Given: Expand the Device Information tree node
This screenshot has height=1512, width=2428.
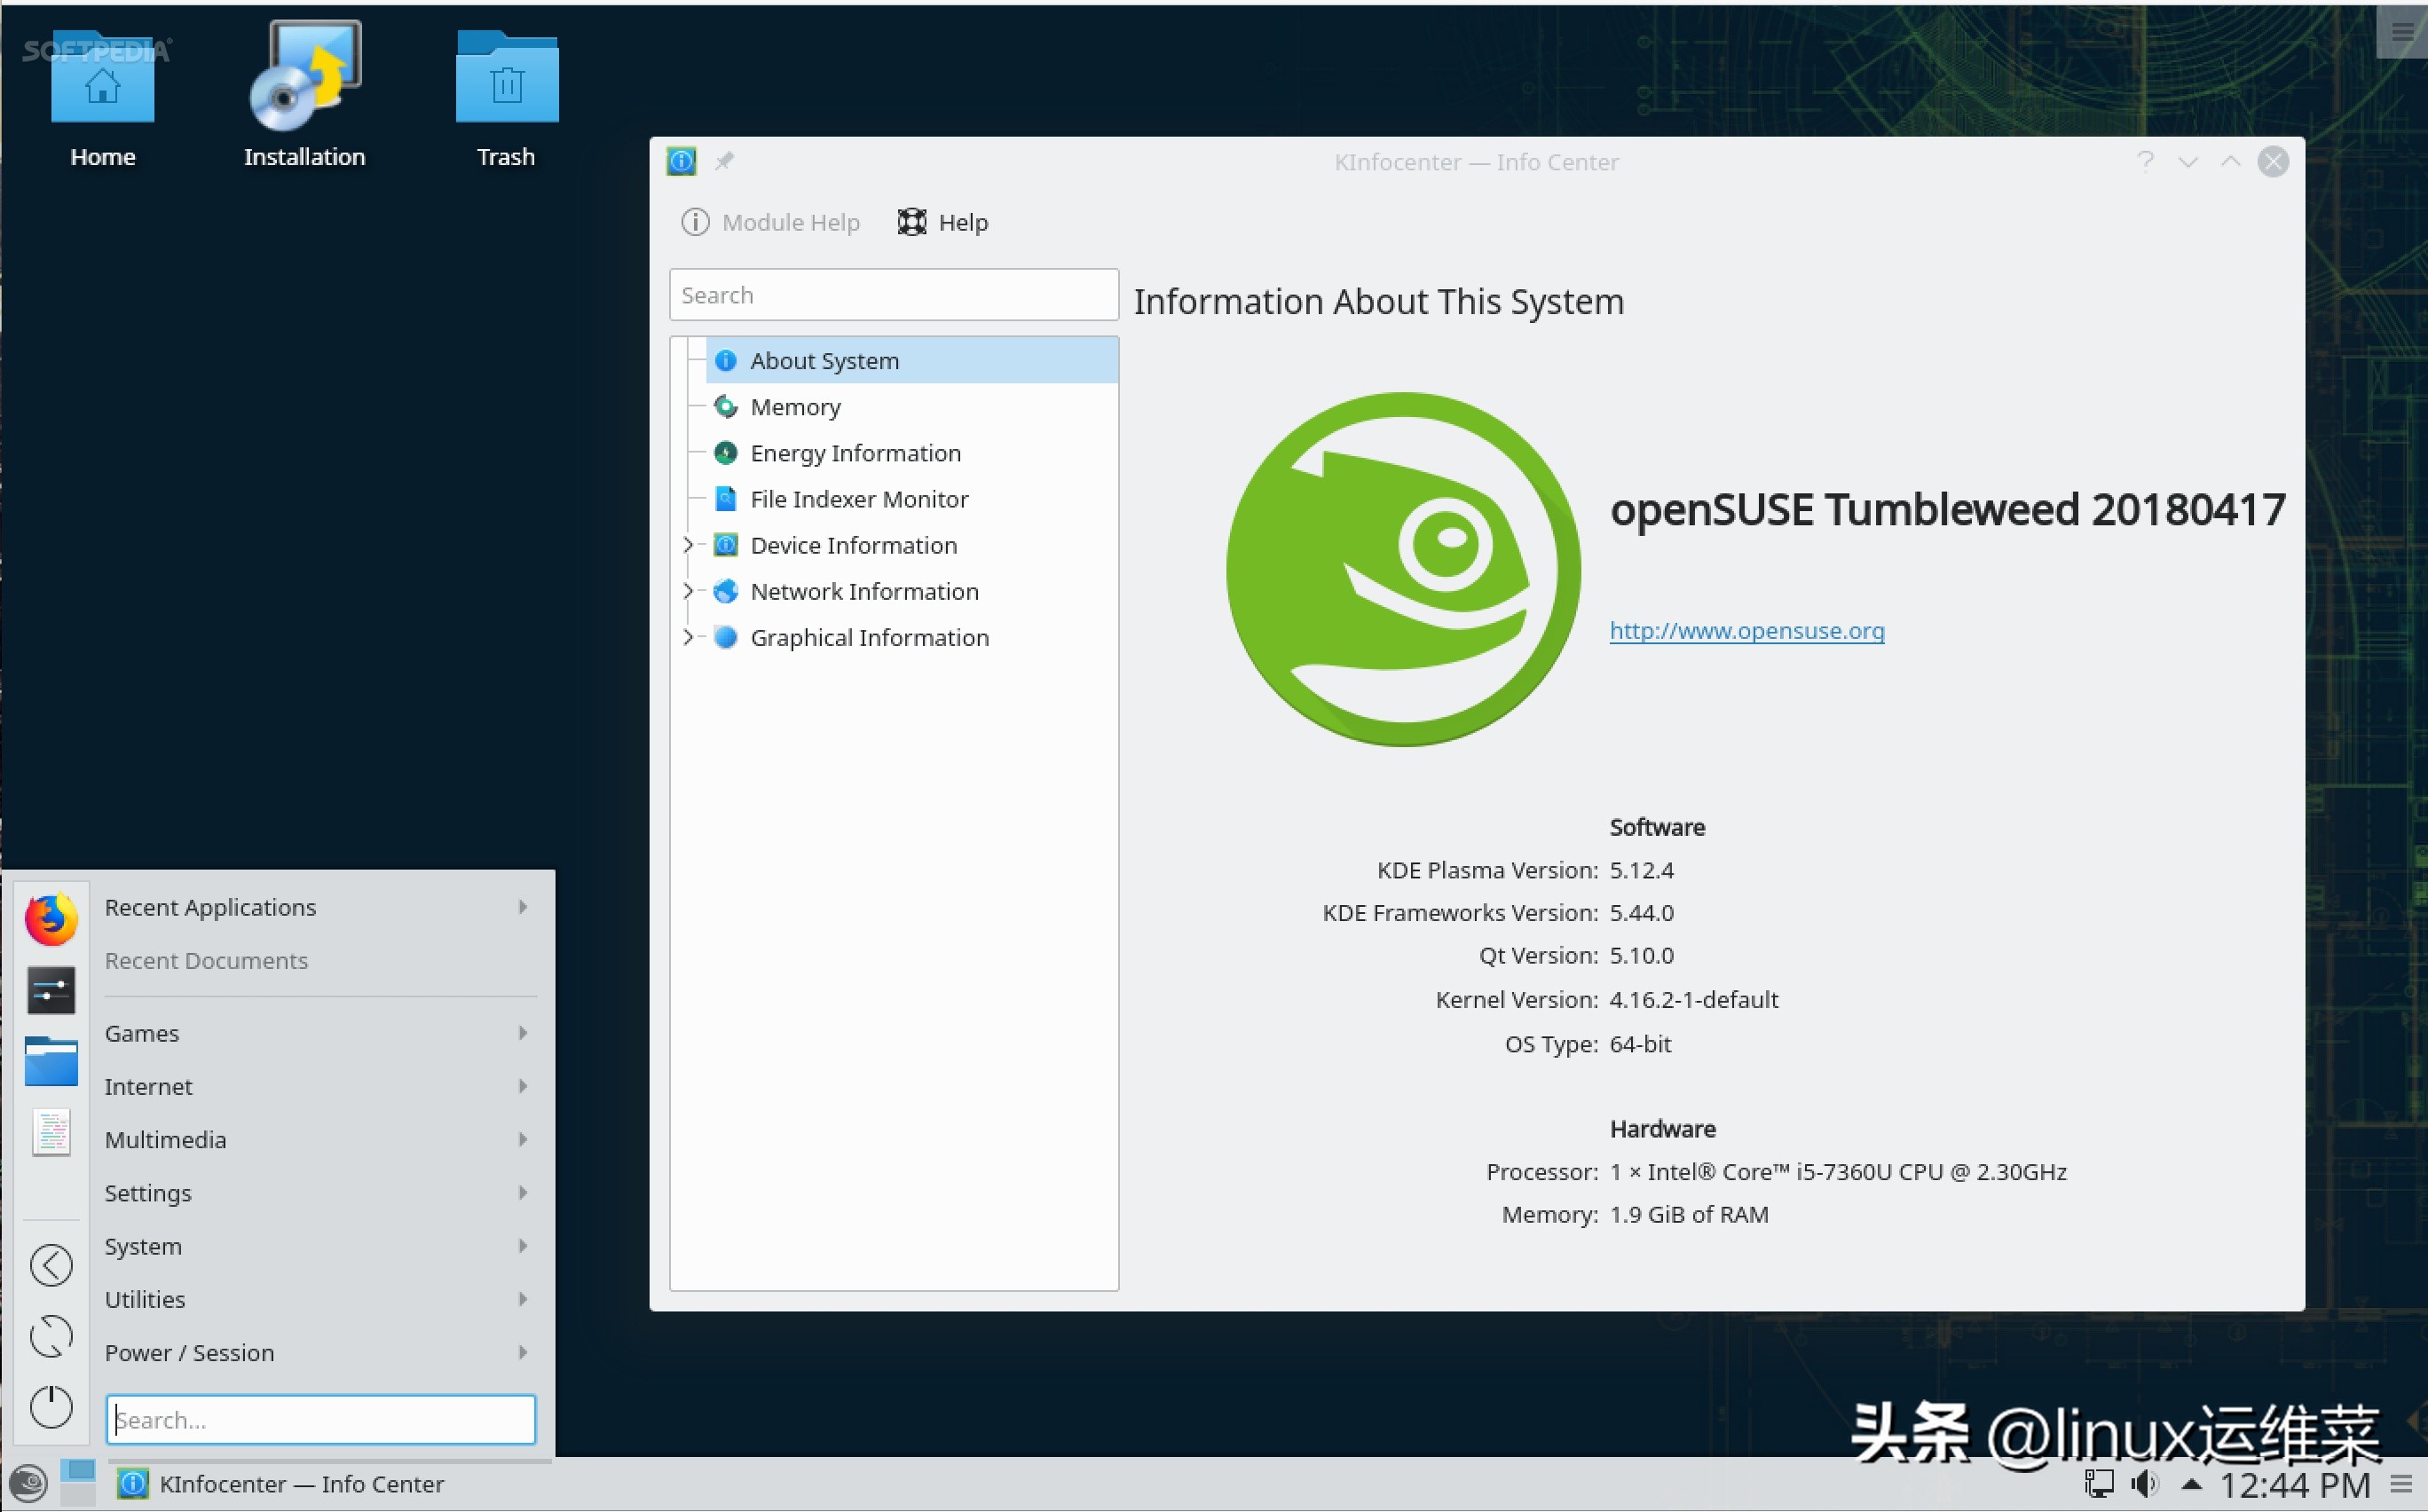Looking at the screenshot, I should pyautogui.click(x=688, y=545).
